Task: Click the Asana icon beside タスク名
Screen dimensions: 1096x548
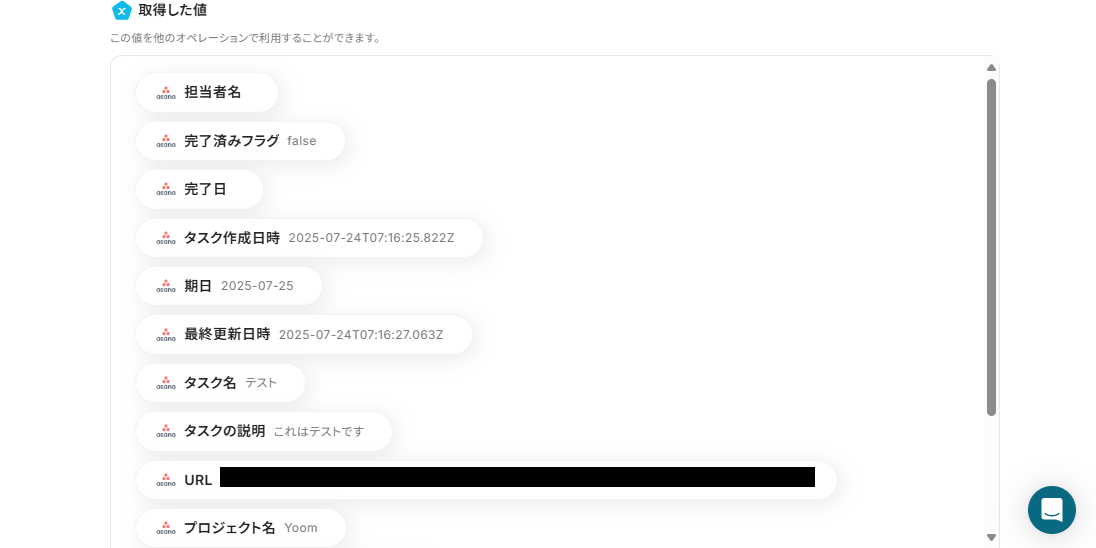Action: 166,383
